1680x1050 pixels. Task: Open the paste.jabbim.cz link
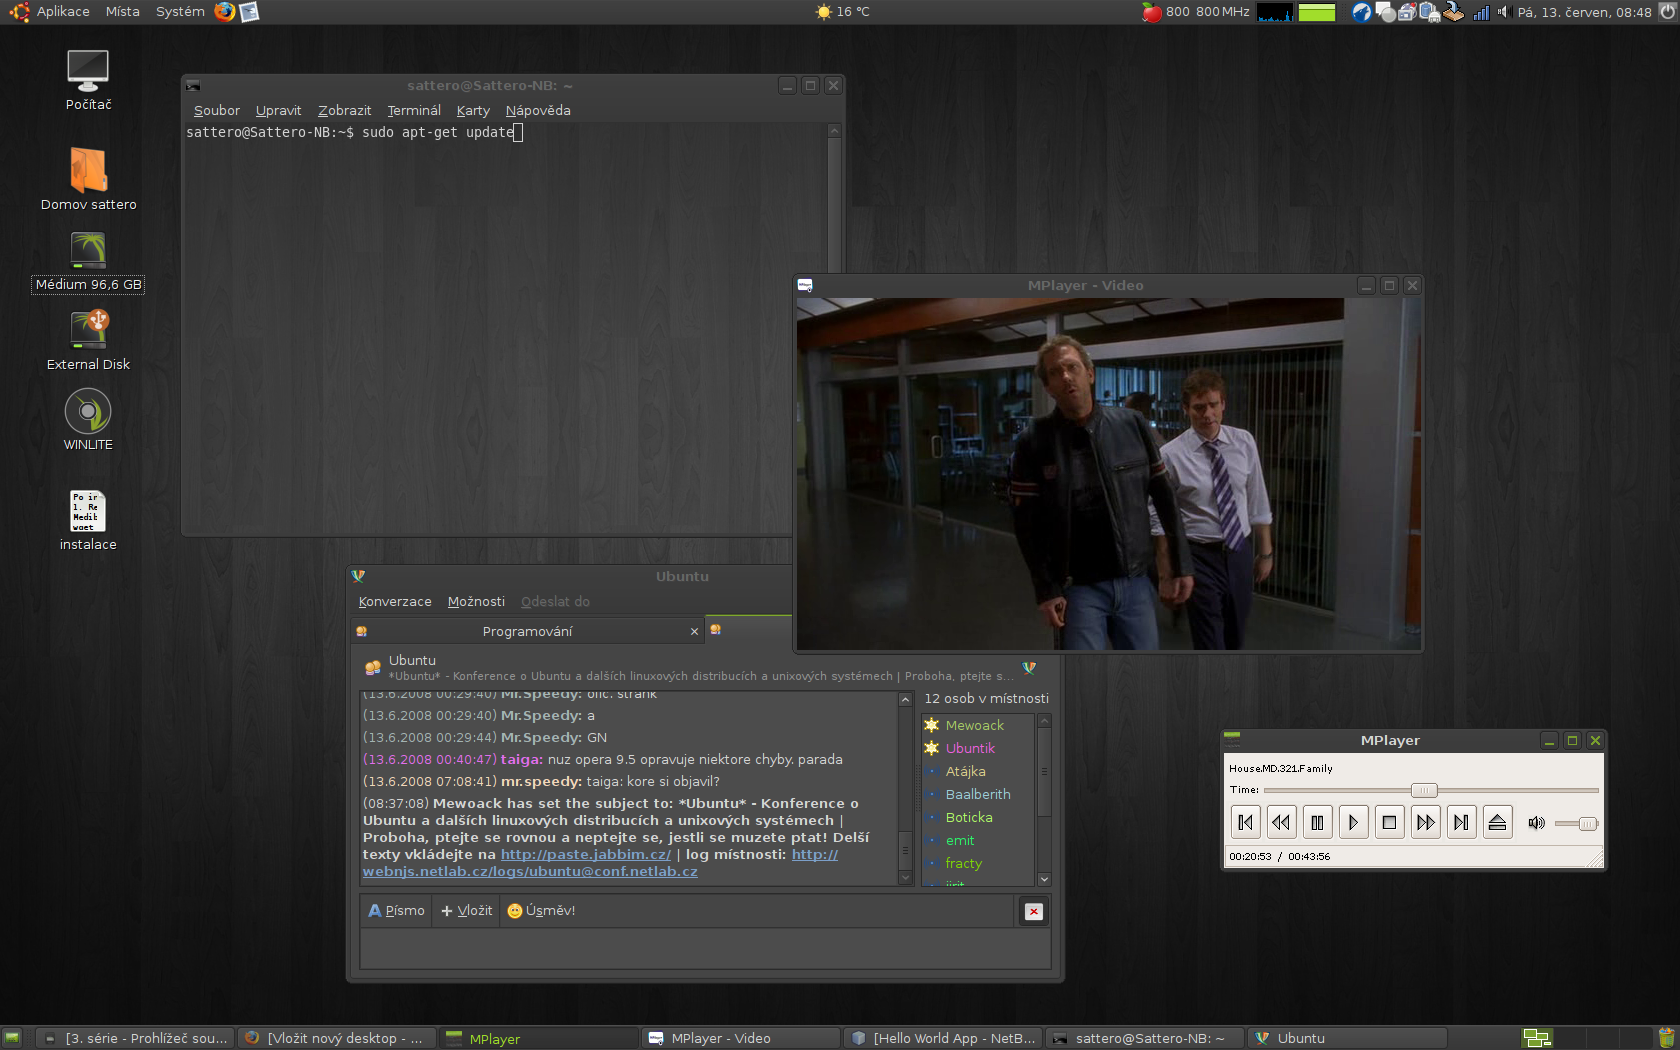click(586, 854)
